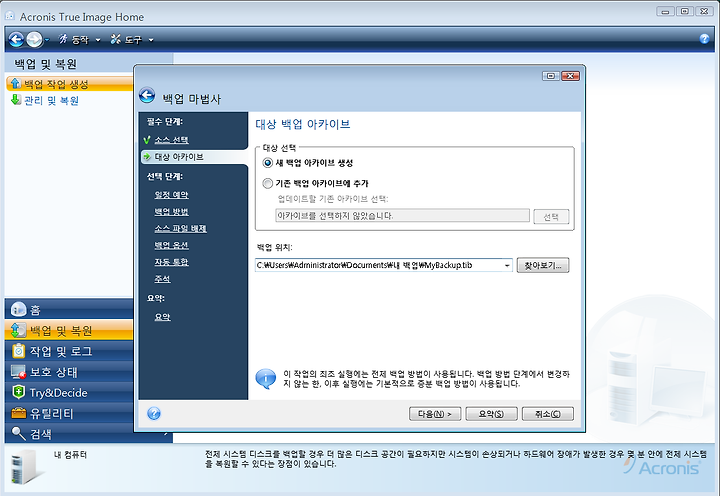Click the wizard help icon at the bottom left

click(154, 414)
